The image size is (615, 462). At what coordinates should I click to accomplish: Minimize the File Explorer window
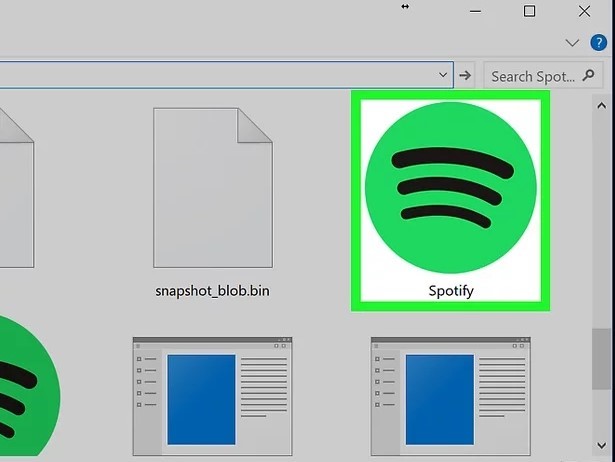pos(475,11)
